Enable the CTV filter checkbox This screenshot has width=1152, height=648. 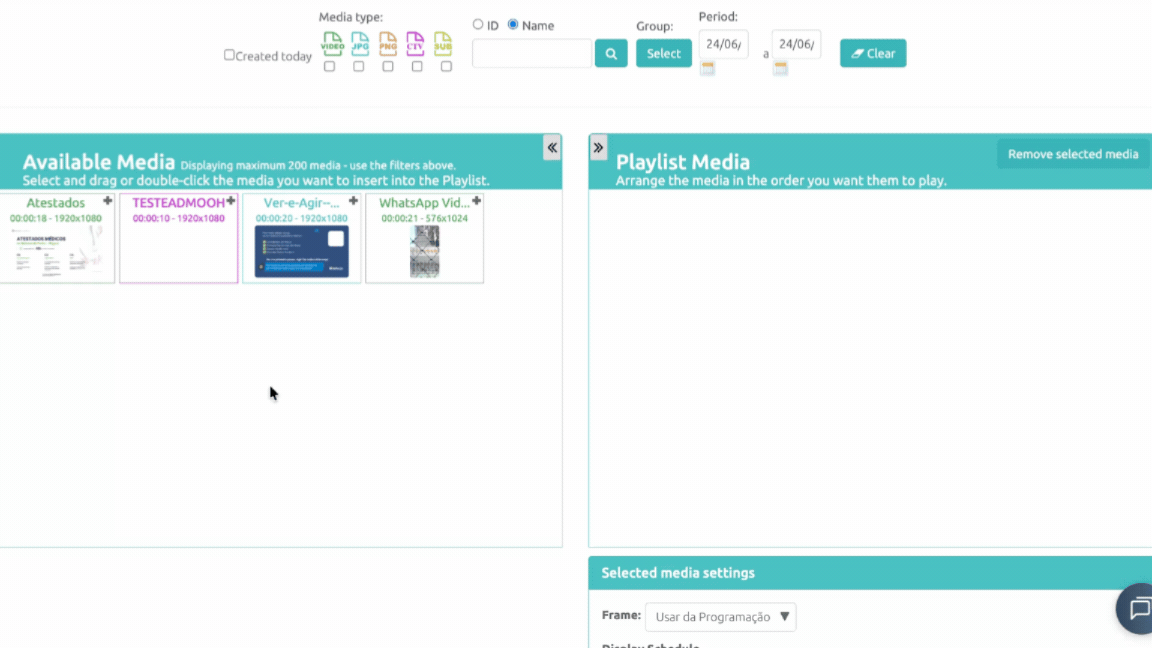click(x=417, y=66)
